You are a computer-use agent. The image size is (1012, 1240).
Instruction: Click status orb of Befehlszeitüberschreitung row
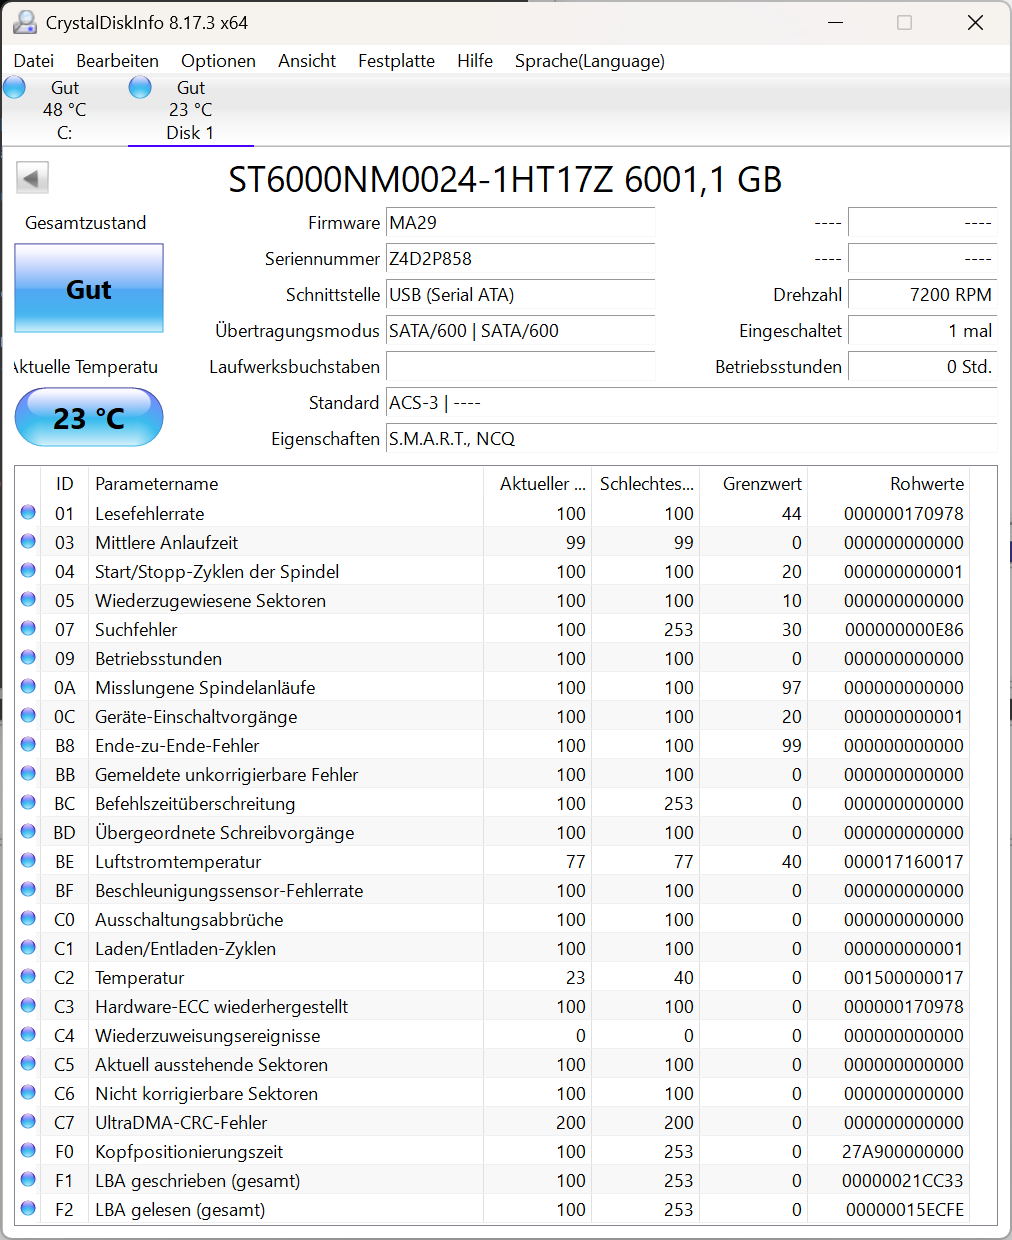click(x=28, y=803)
